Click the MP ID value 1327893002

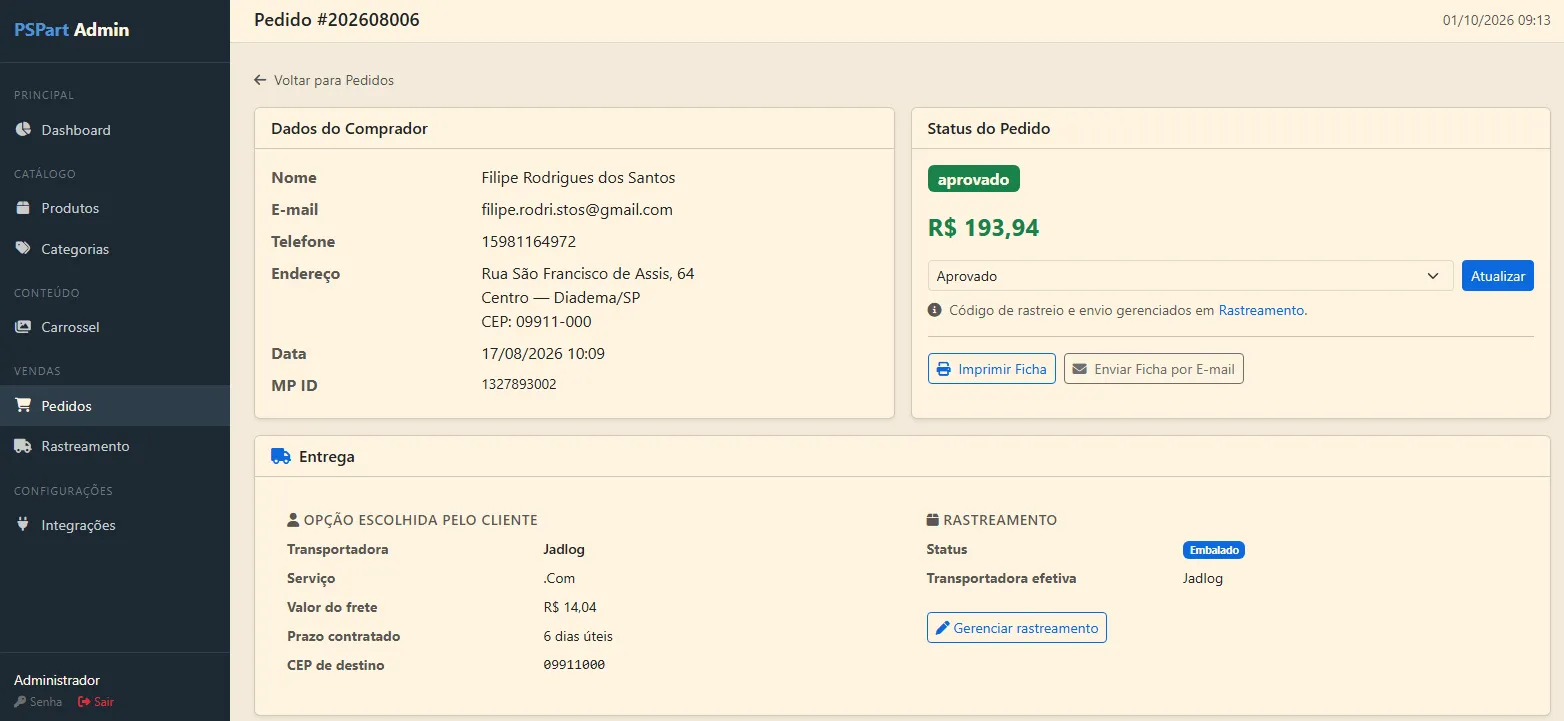point(519,384)
